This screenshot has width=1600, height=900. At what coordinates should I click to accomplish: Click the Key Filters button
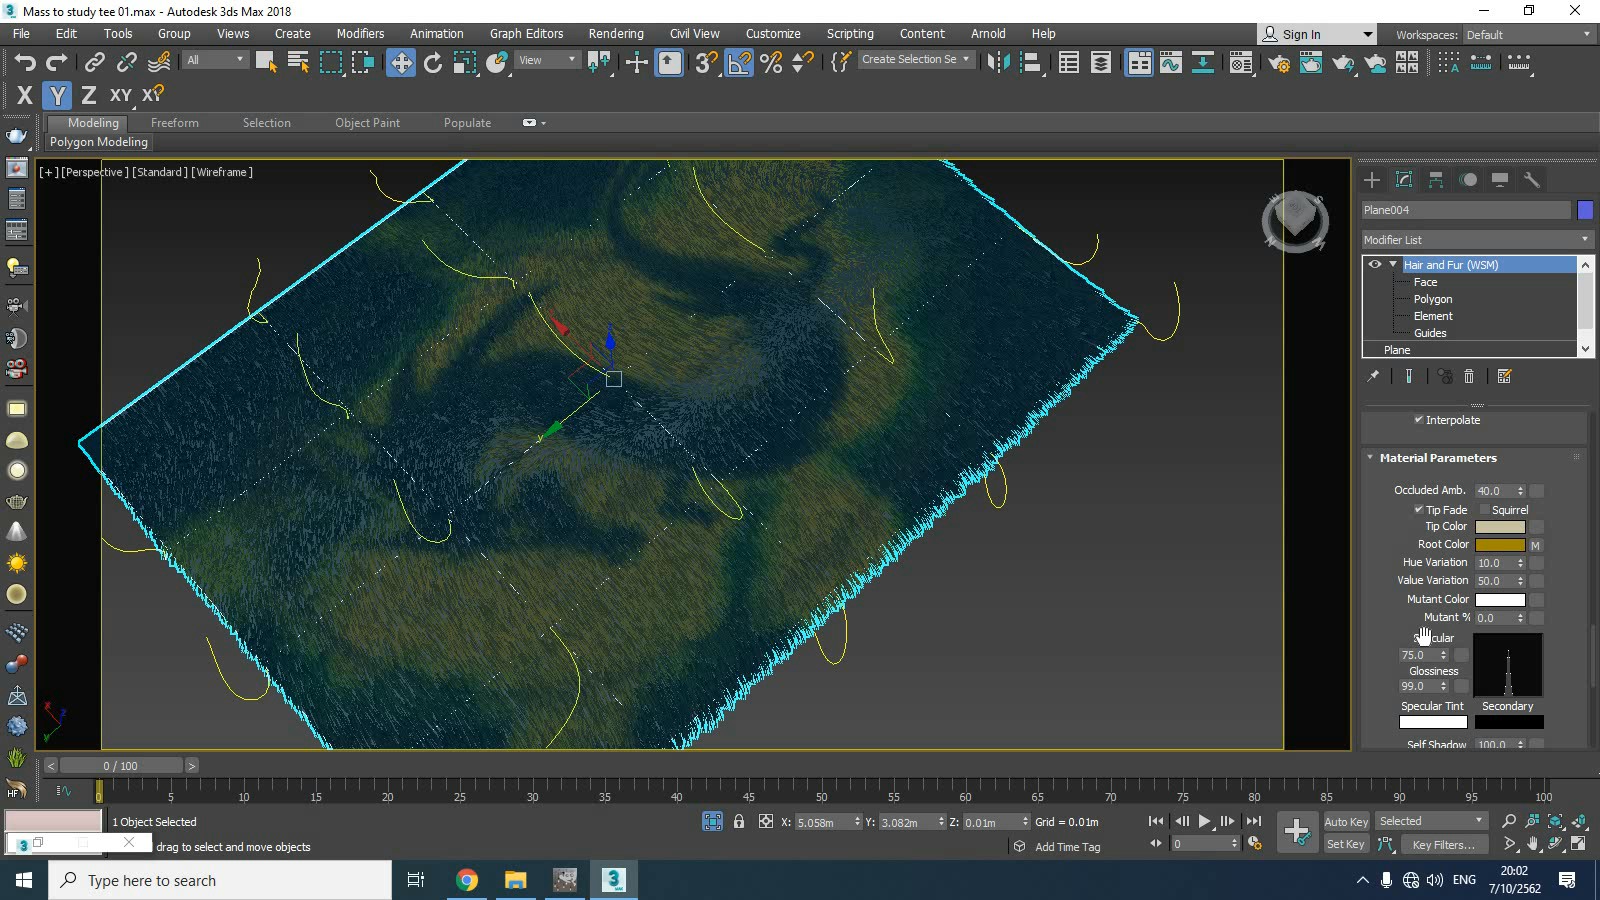coord(1443,844)
